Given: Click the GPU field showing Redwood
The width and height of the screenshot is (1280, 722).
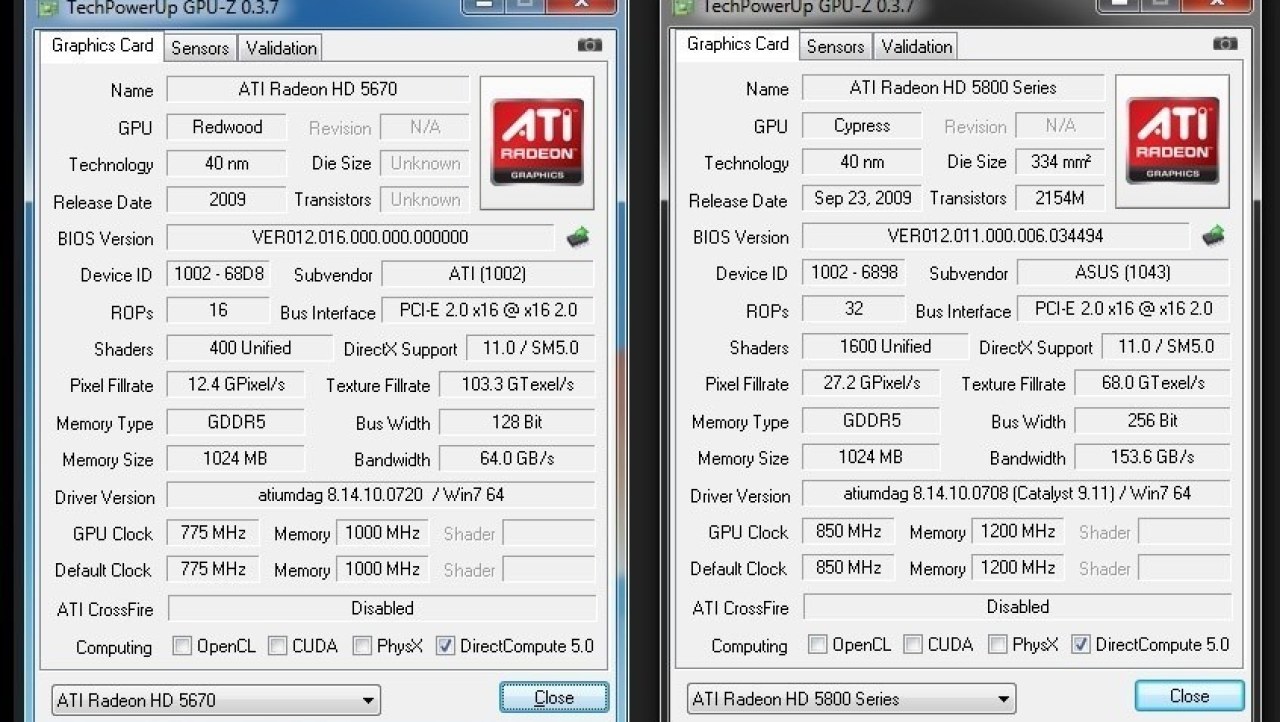Looking at the screenshot, I should [227, 127].
